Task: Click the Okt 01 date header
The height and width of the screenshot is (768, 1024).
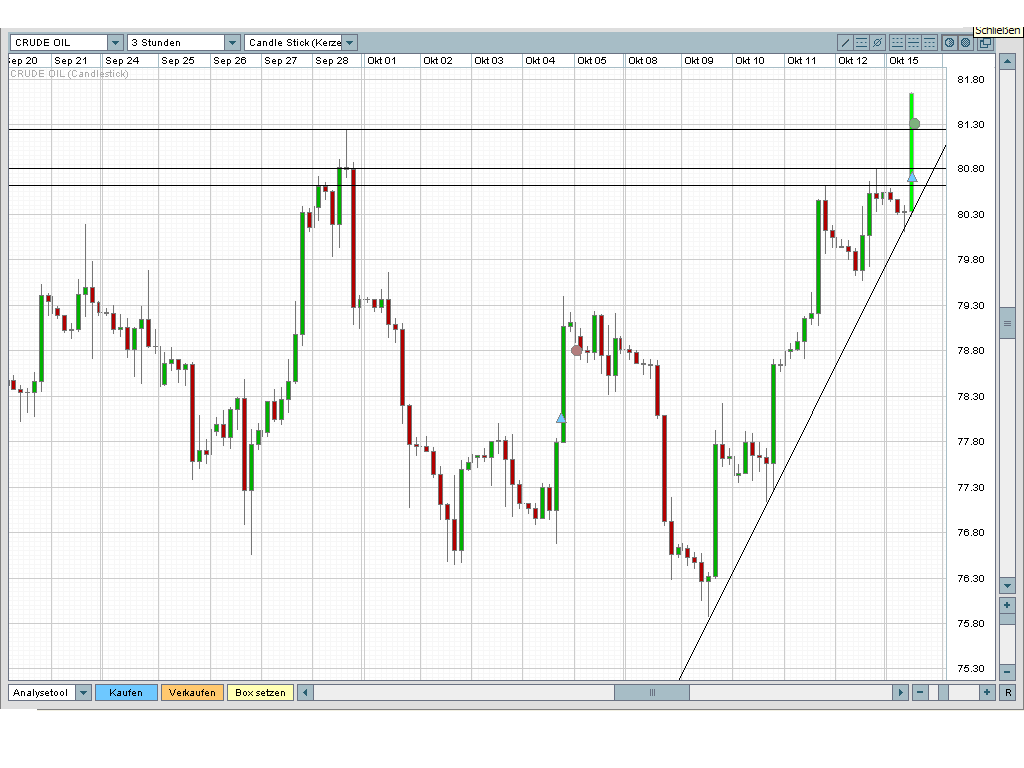Action: click(382, 61)
